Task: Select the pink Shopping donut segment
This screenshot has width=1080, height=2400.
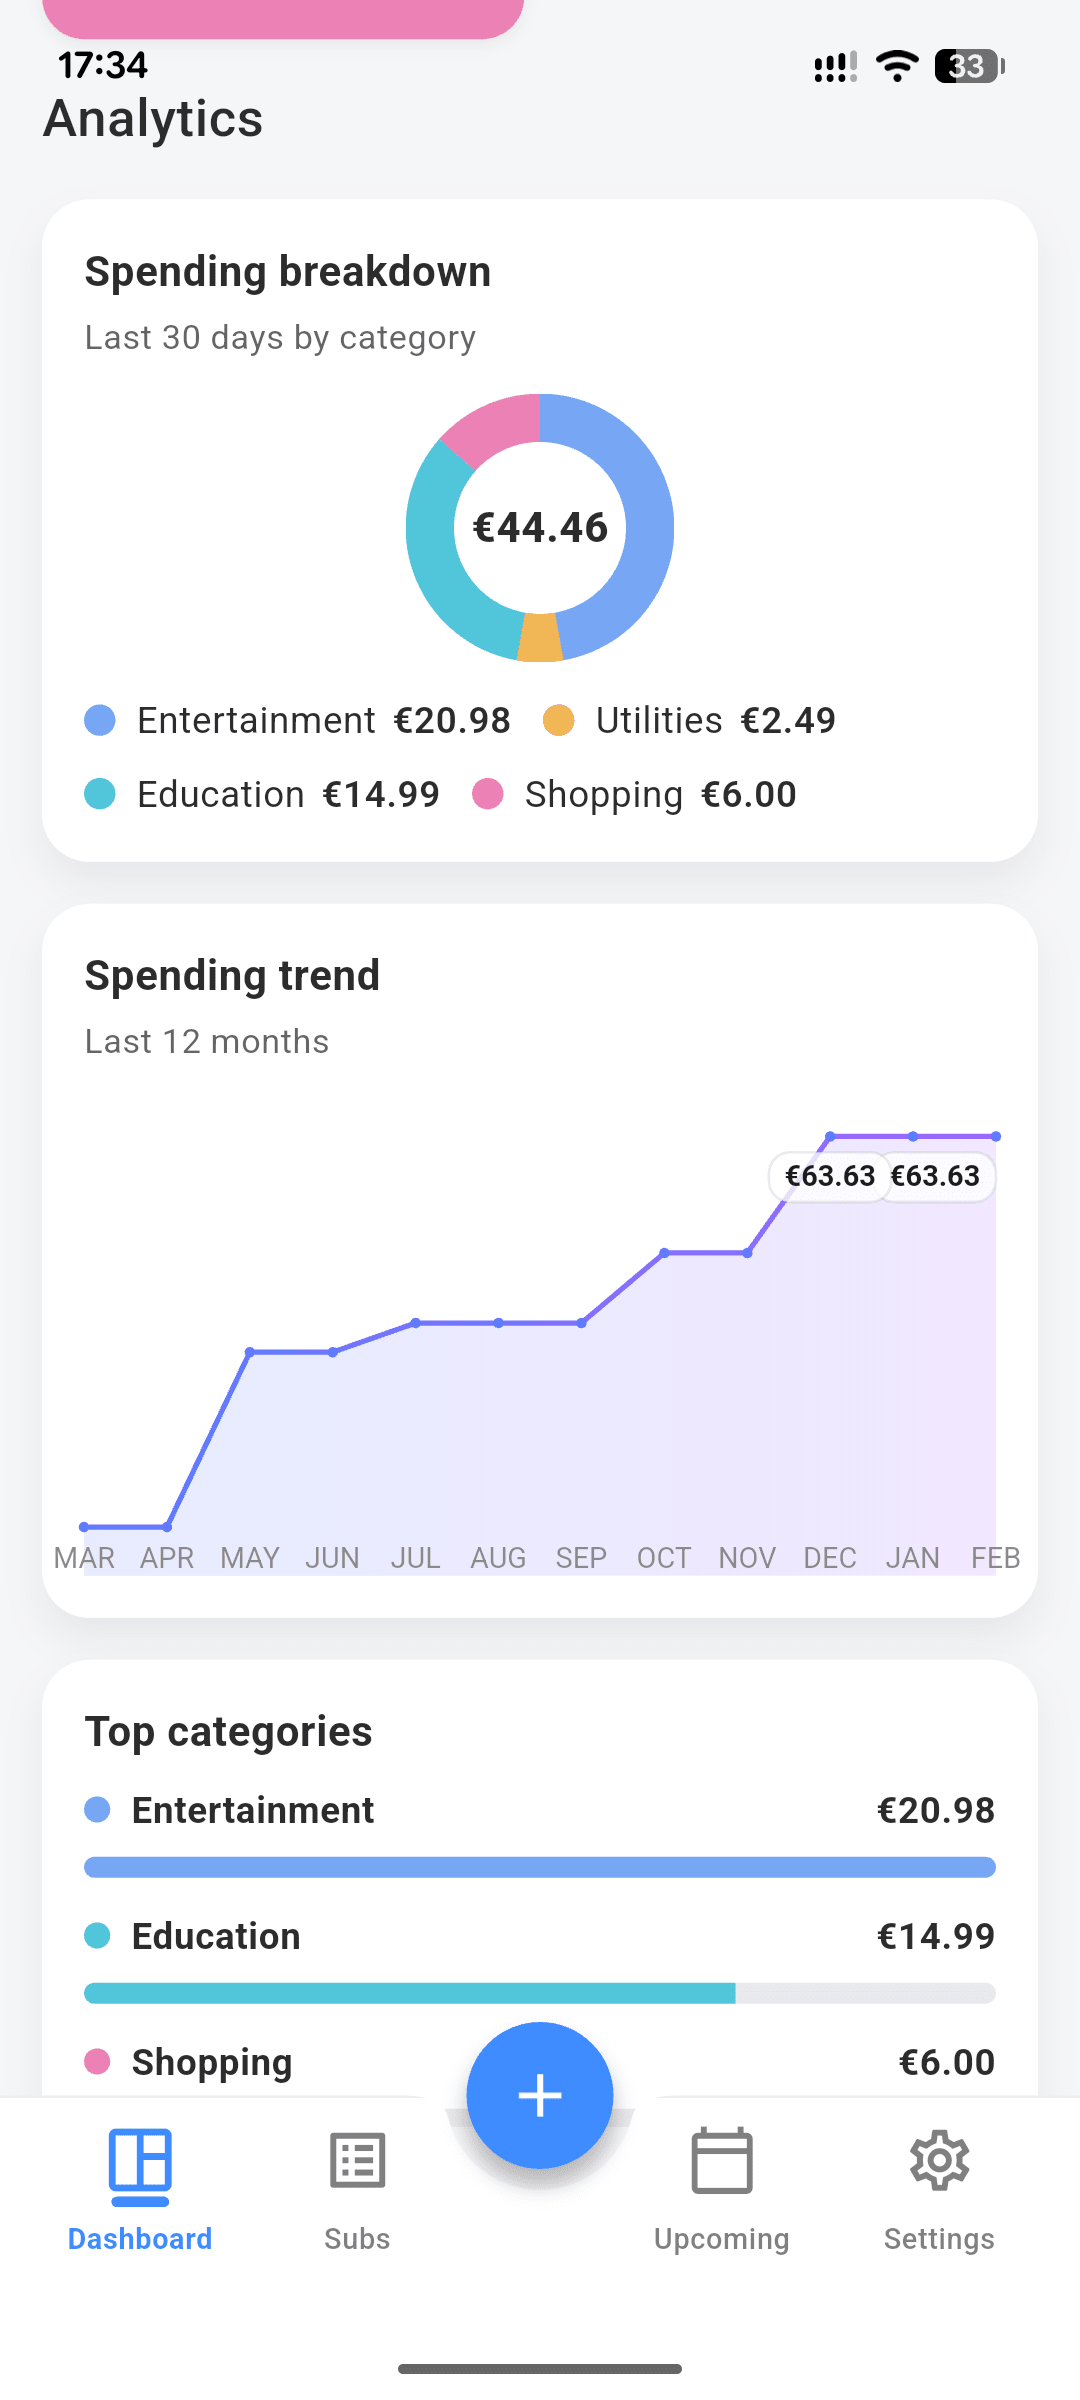Action: coord(495,423)
